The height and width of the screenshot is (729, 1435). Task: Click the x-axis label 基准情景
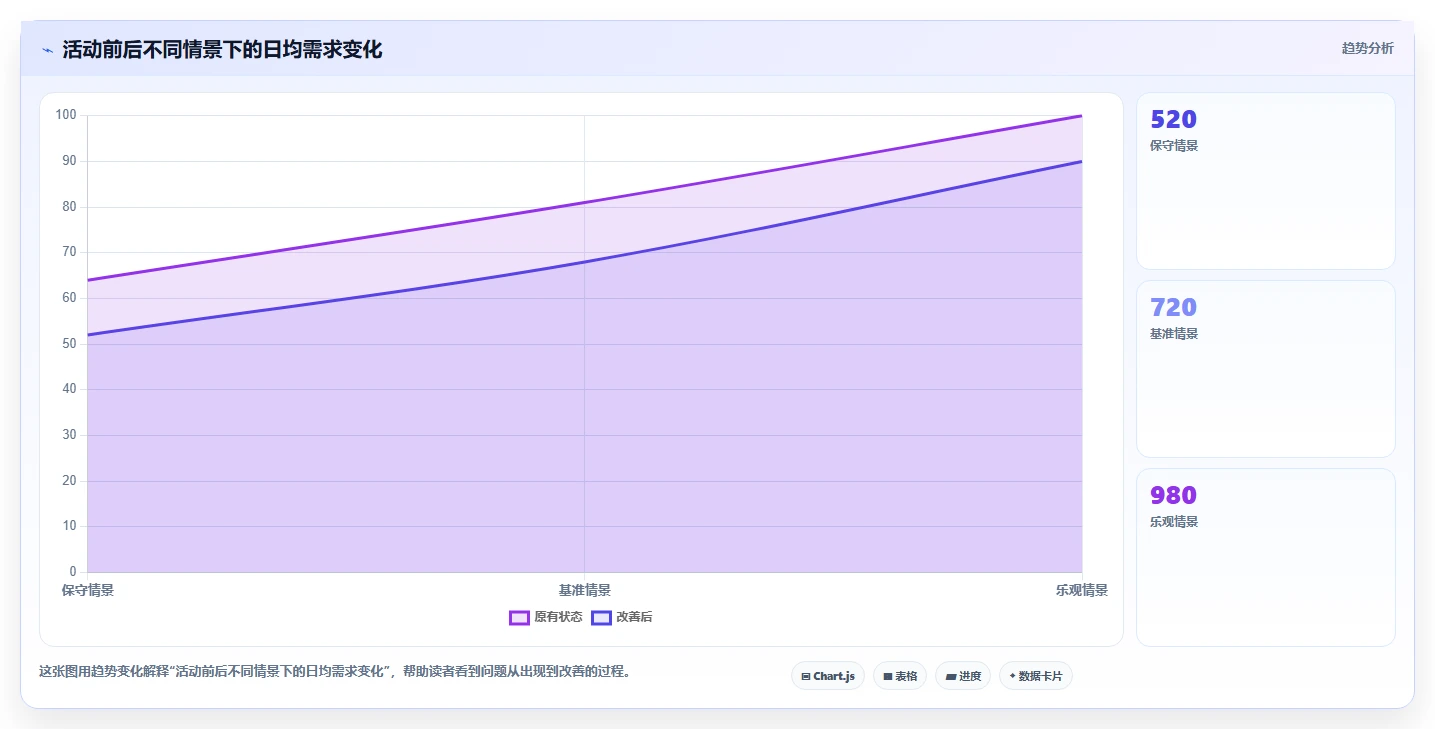[x=585, y=590]
